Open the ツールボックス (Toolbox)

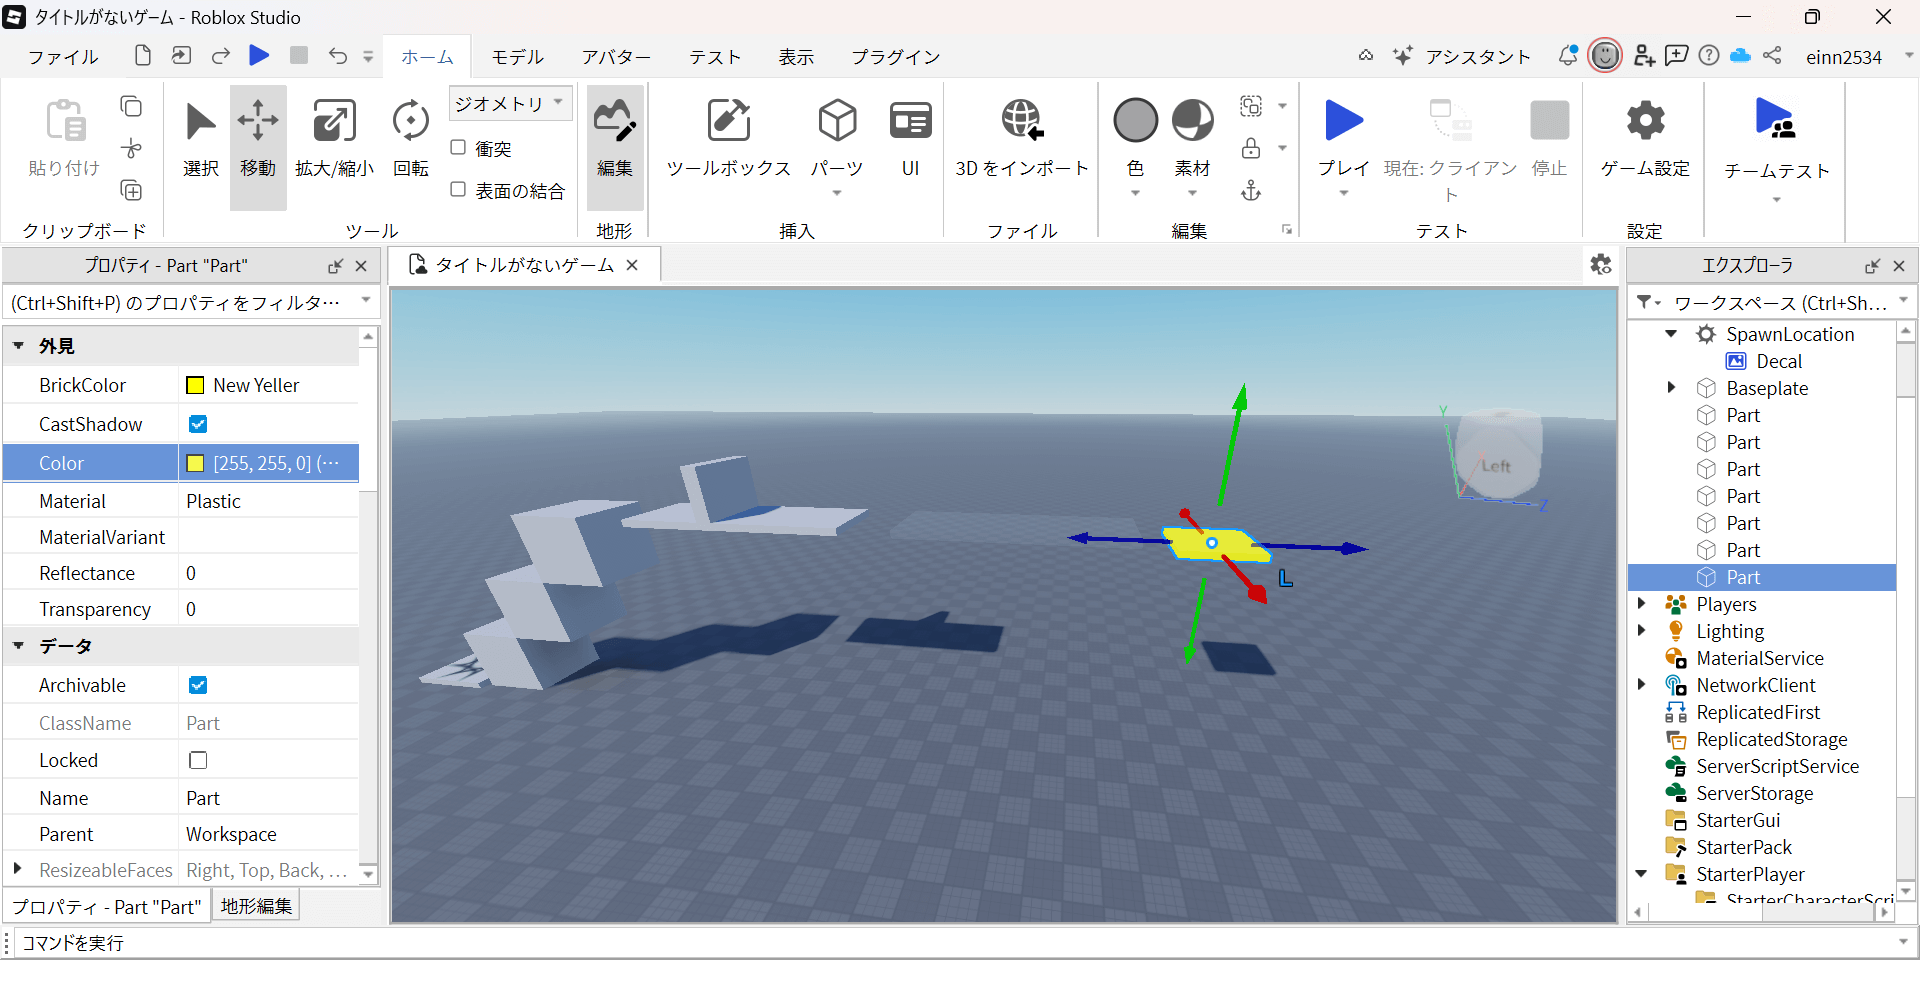729,140
